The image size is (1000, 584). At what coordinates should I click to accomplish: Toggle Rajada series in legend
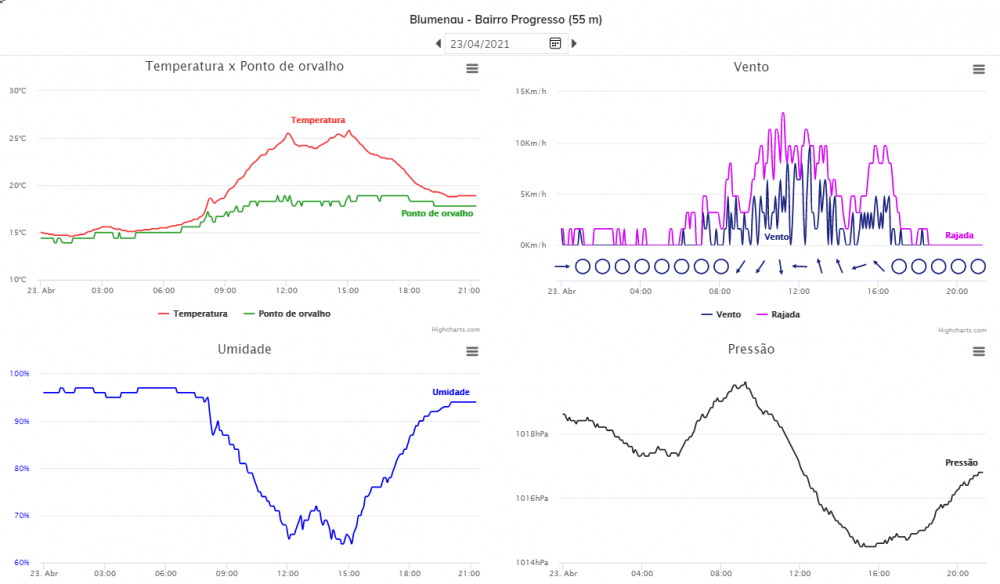point(778,314)
